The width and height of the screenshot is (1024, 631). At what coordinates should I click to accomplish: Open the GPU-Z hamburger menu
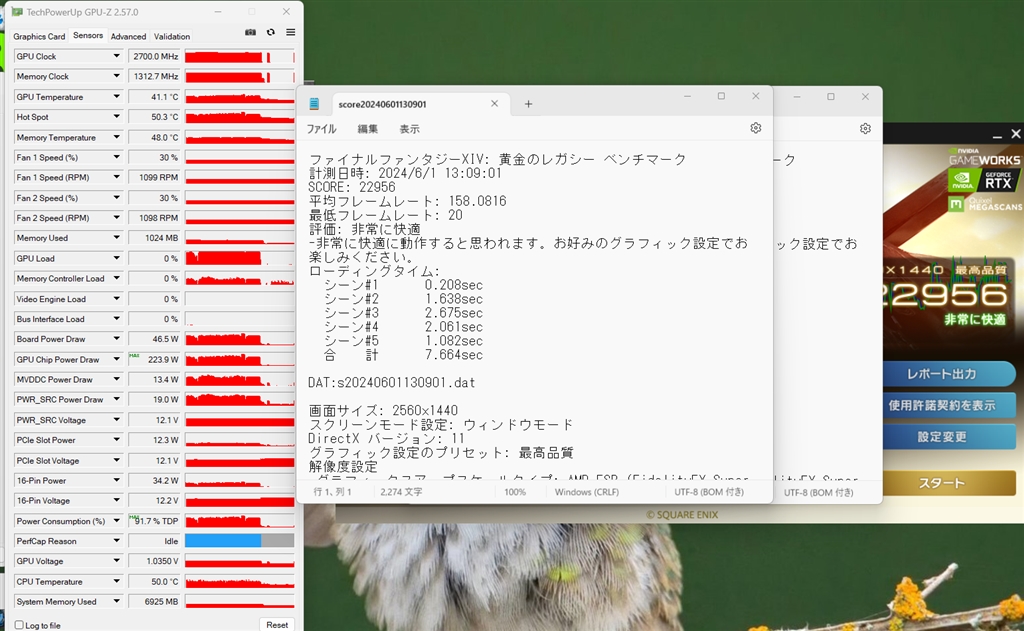click(291, 32)
